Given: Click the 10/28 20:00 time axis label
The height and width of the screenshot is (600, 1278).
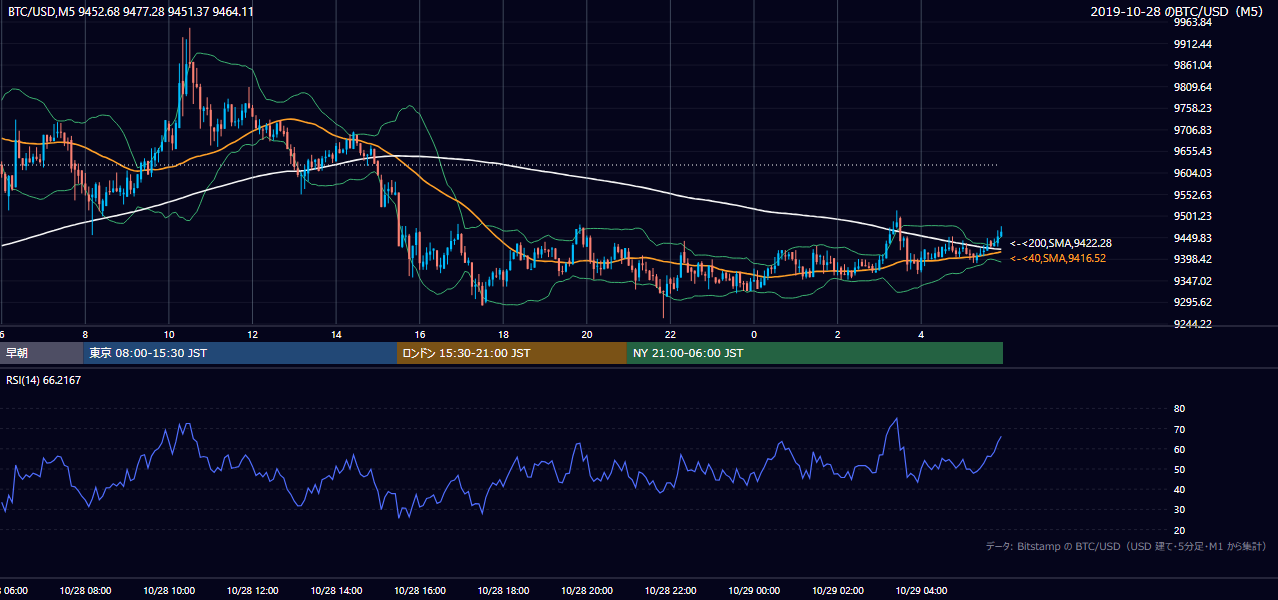Looking at the screenshot, I should [586, 591].
